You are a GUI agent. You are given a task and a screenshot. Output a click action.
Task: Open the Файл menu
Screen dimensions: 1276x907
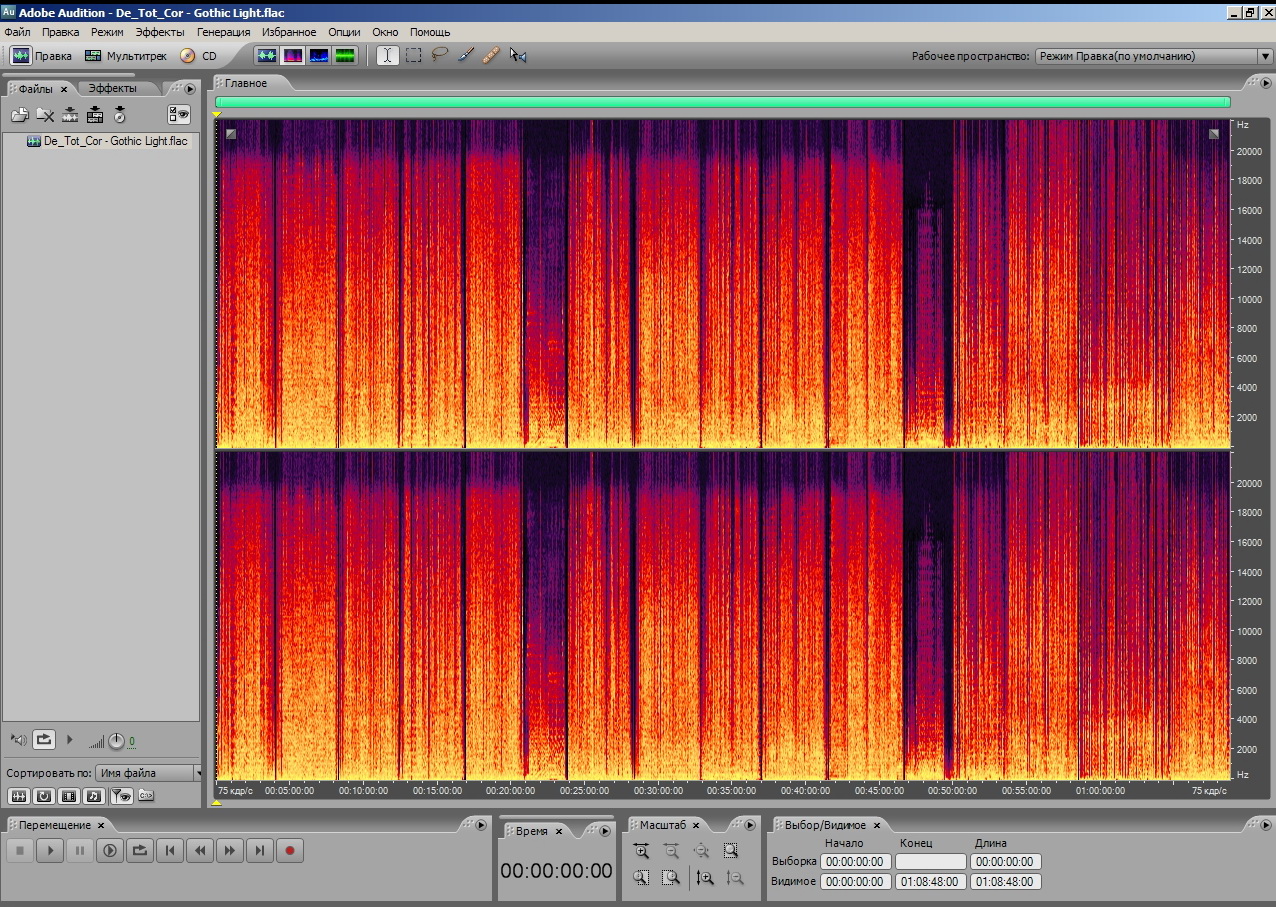coord(17,32)
